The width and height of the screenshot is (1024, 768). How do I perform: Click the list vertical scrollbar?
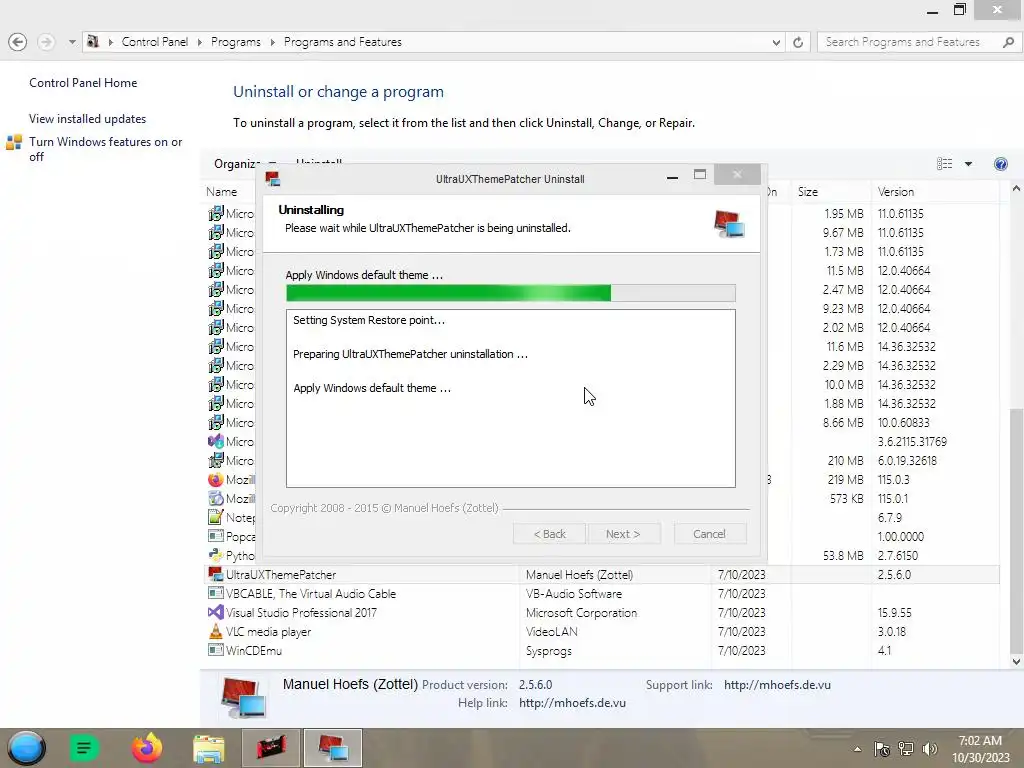click(x=1016, y=529)
